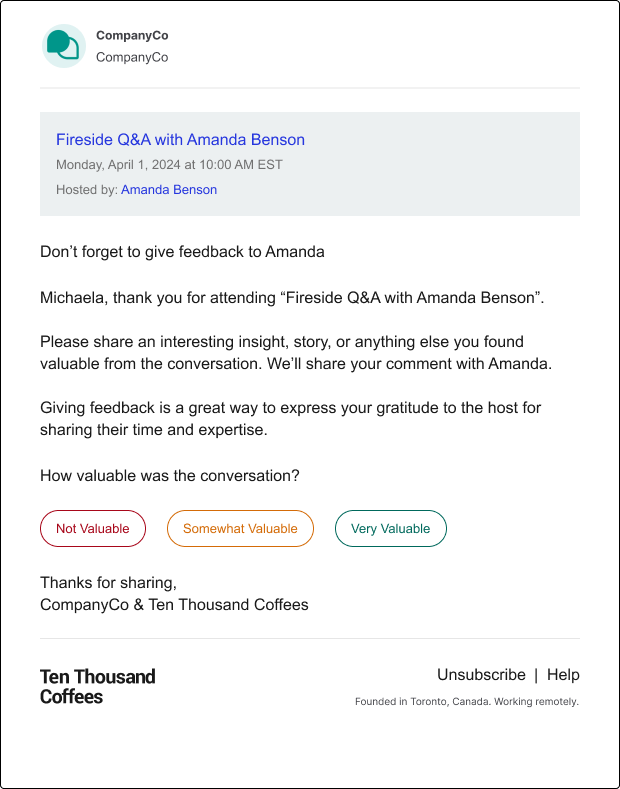Click the 'Giving feedback is a great way' paragraph
Image resolution: width=620 pixels, height=789 pixels.
(x=290, y=419)
